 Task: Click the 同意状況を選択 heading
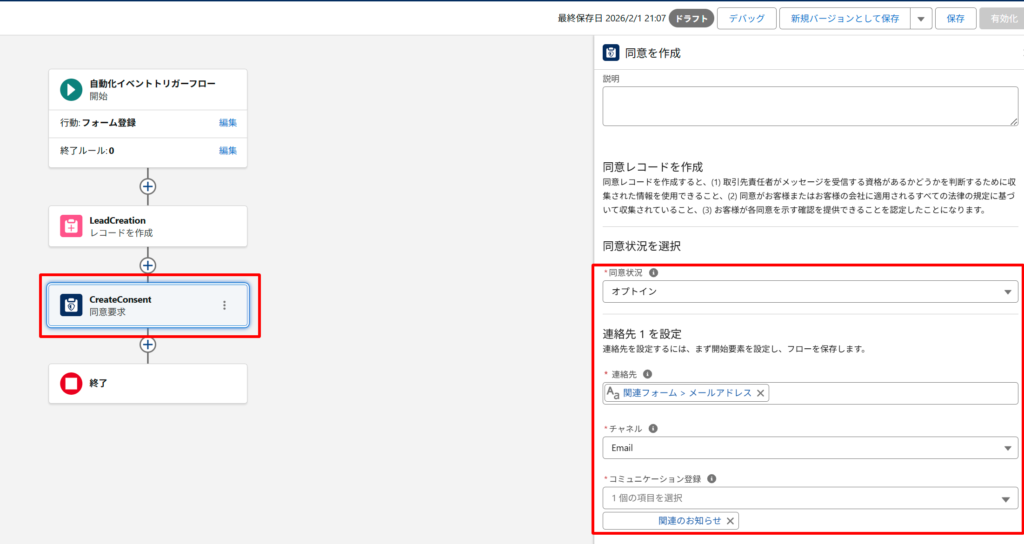[641, 246]
